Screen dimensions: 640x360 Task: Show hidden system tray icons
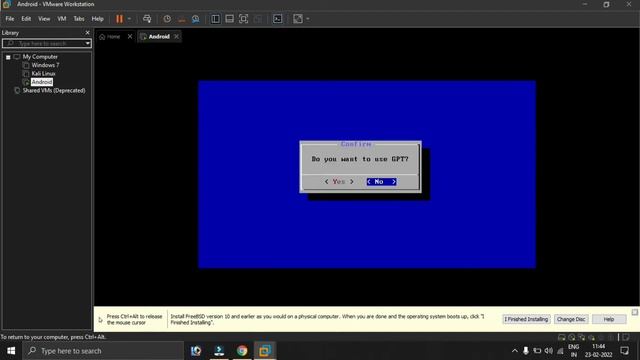[x=515, y=351]
